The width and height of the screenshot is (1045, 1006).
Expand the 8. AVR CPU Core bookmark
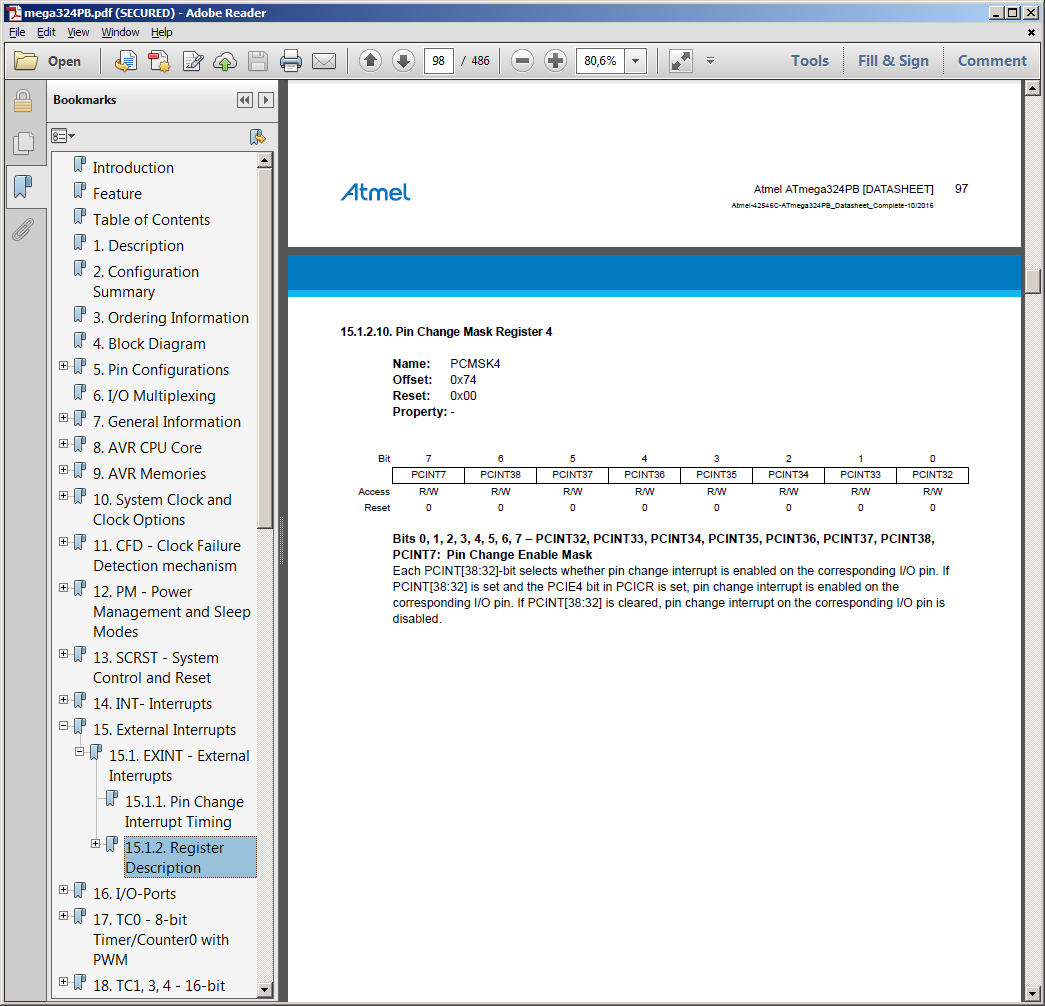tap(63, 443)
